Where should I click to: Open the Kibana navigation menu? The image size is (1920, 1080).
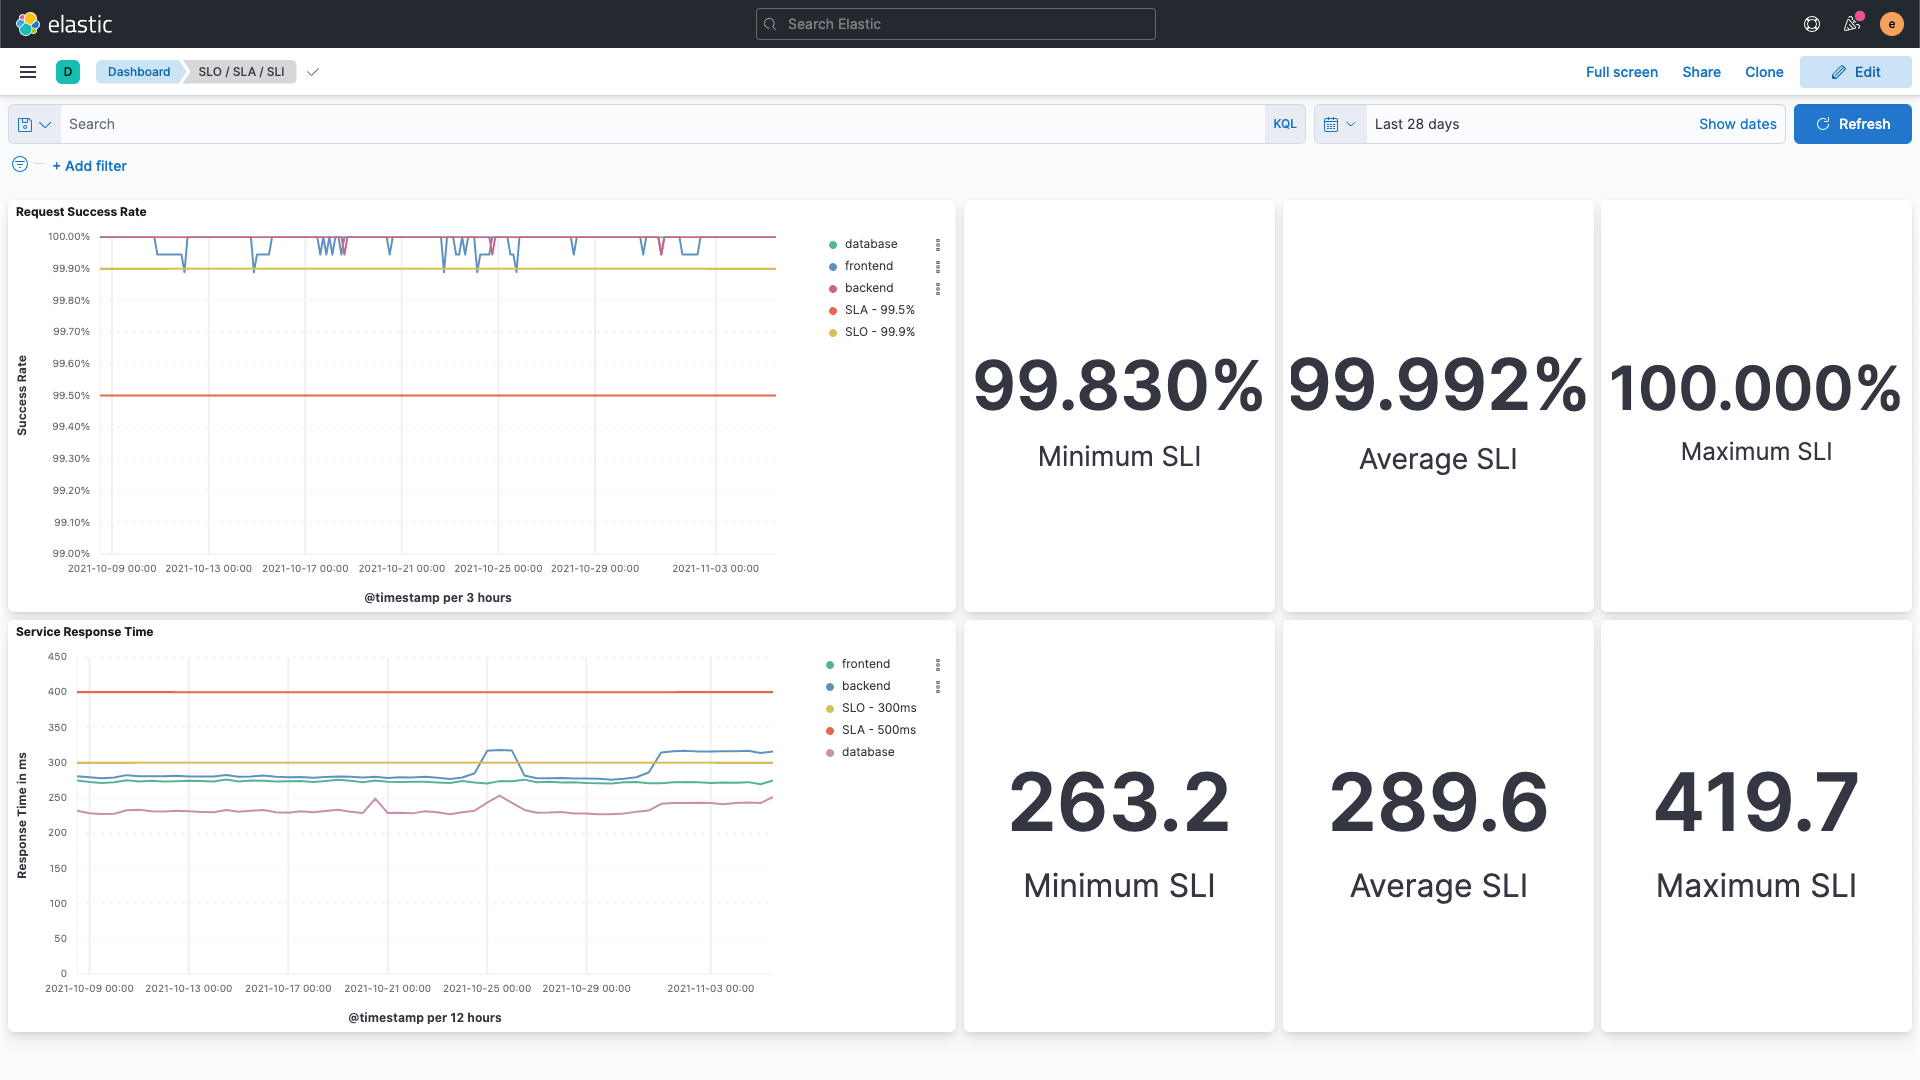(x=27, y=71)
